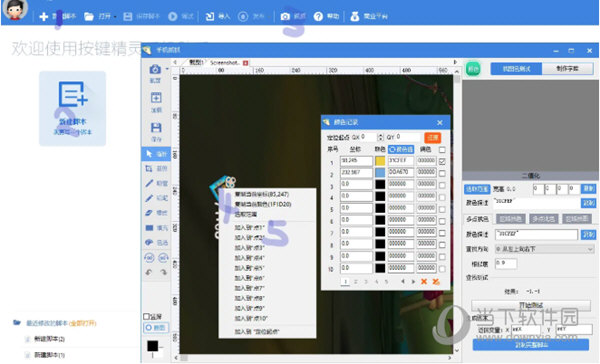
Task: Click the orange delete-all X icon in the color record
Action: (x=436, y=282)
